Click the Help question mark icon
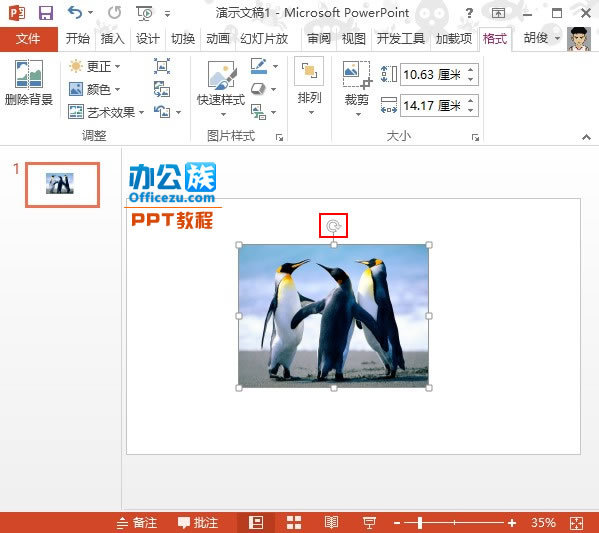The height and width of the screenshot is (533, 599). tap(469, 13)
